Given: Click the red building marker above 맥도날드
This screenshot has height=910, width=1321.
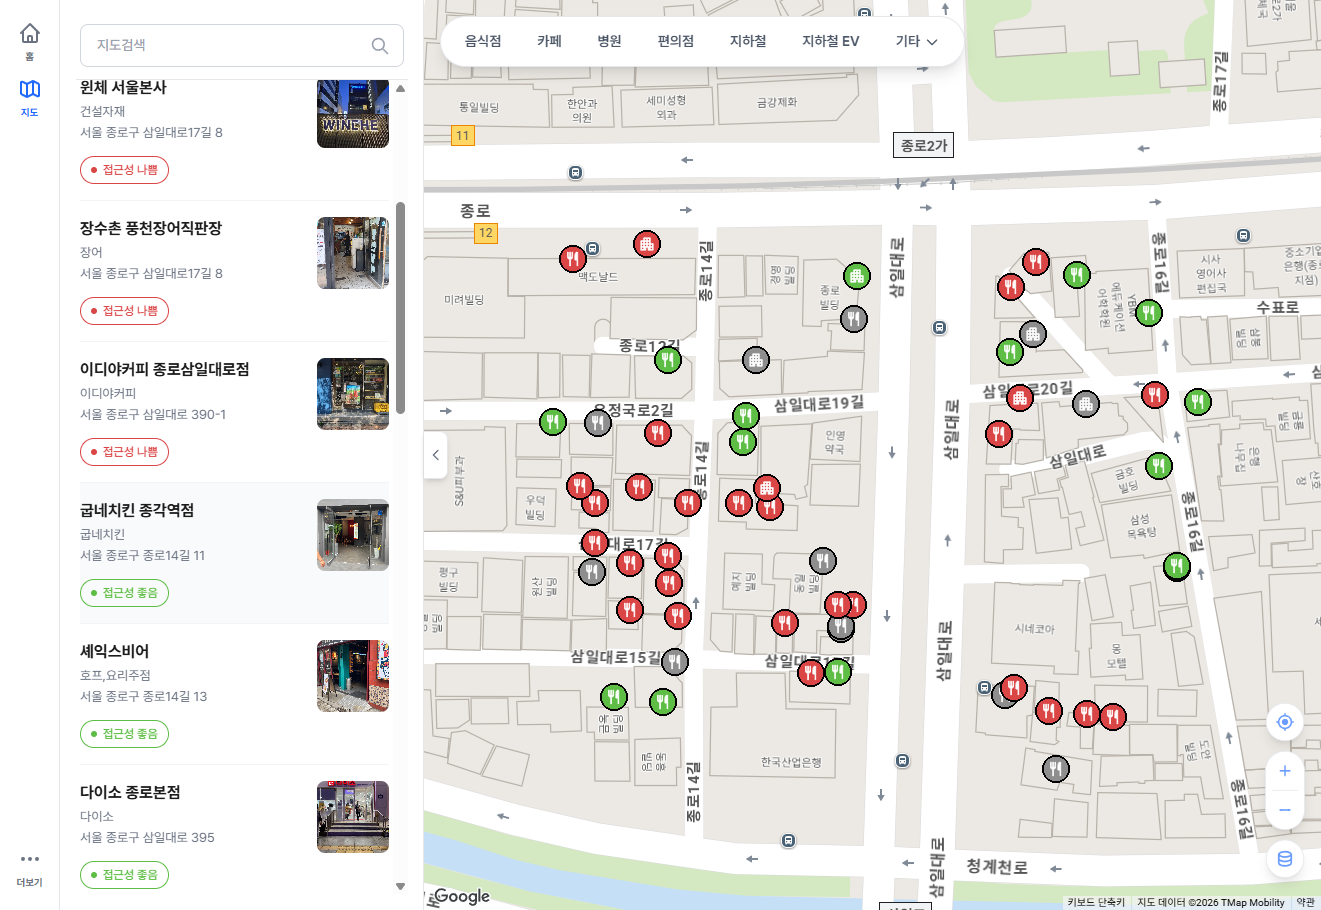Looking at the screenshot, I should [647, 243].
